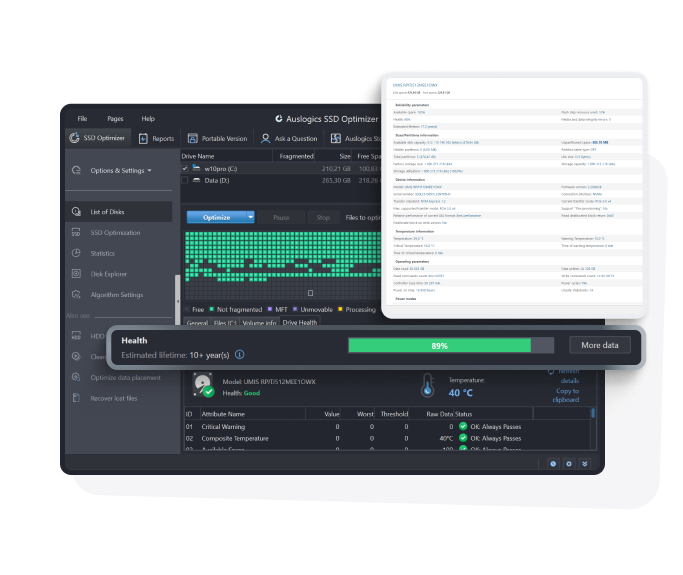Click the Optimize button

pos(216,217)
